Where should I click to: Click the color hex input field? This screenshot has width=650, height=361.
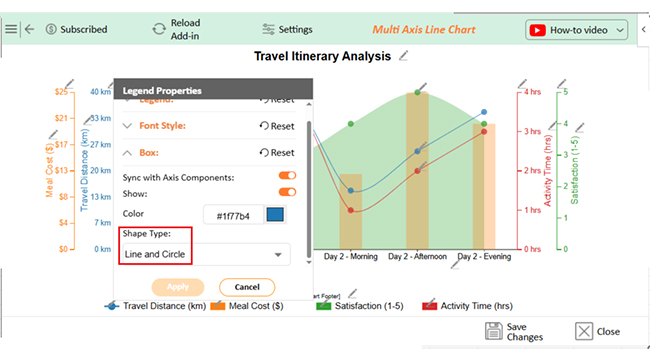pos(233,216)
